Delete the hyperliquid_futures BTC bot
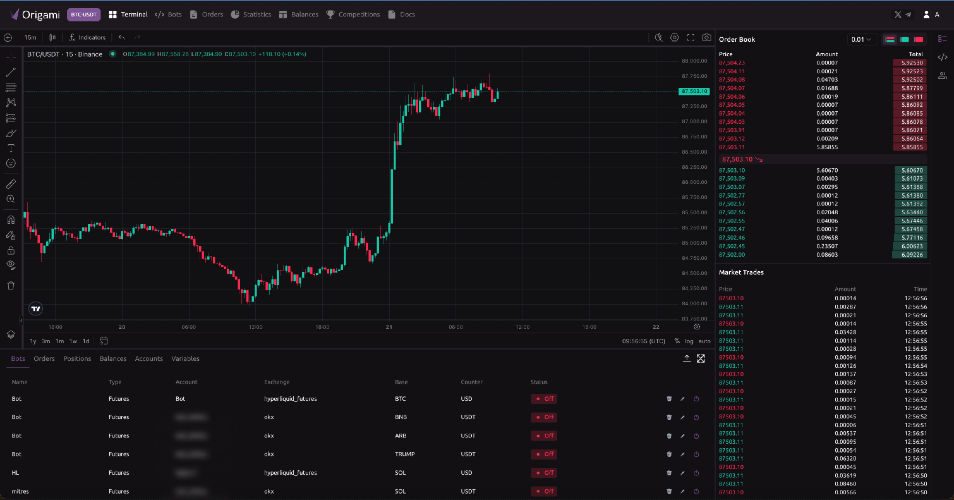954x500 pixels. coord(669,399)
